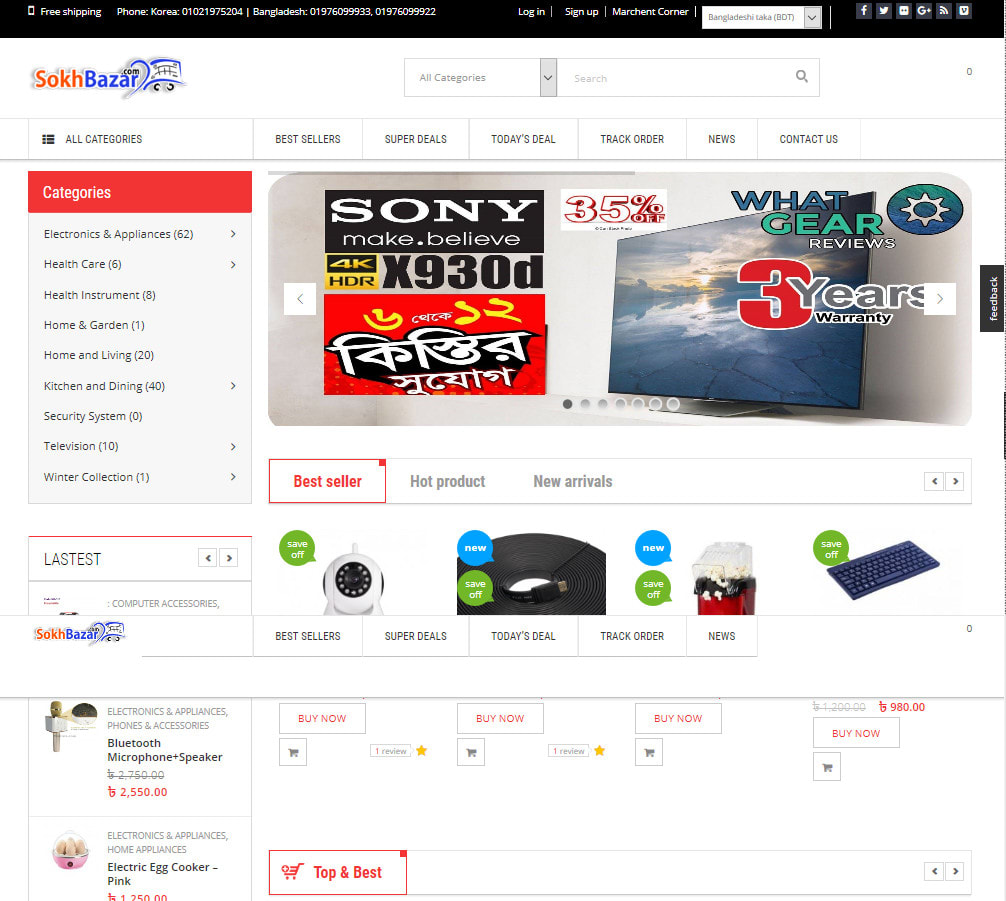The height and width of the screenshot is (901, 1006).
Task: Click the Log in link
Action: (x=531, y=12)
